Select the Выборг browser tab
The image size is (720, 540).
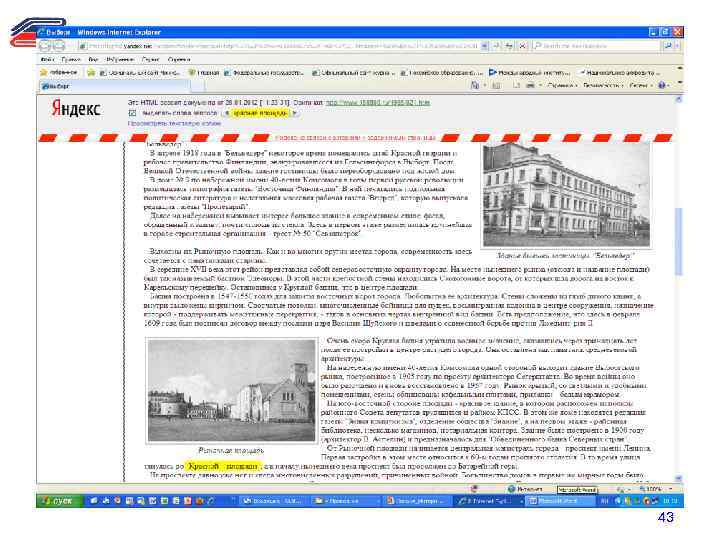pyautogui.click(x=115, y=86)
